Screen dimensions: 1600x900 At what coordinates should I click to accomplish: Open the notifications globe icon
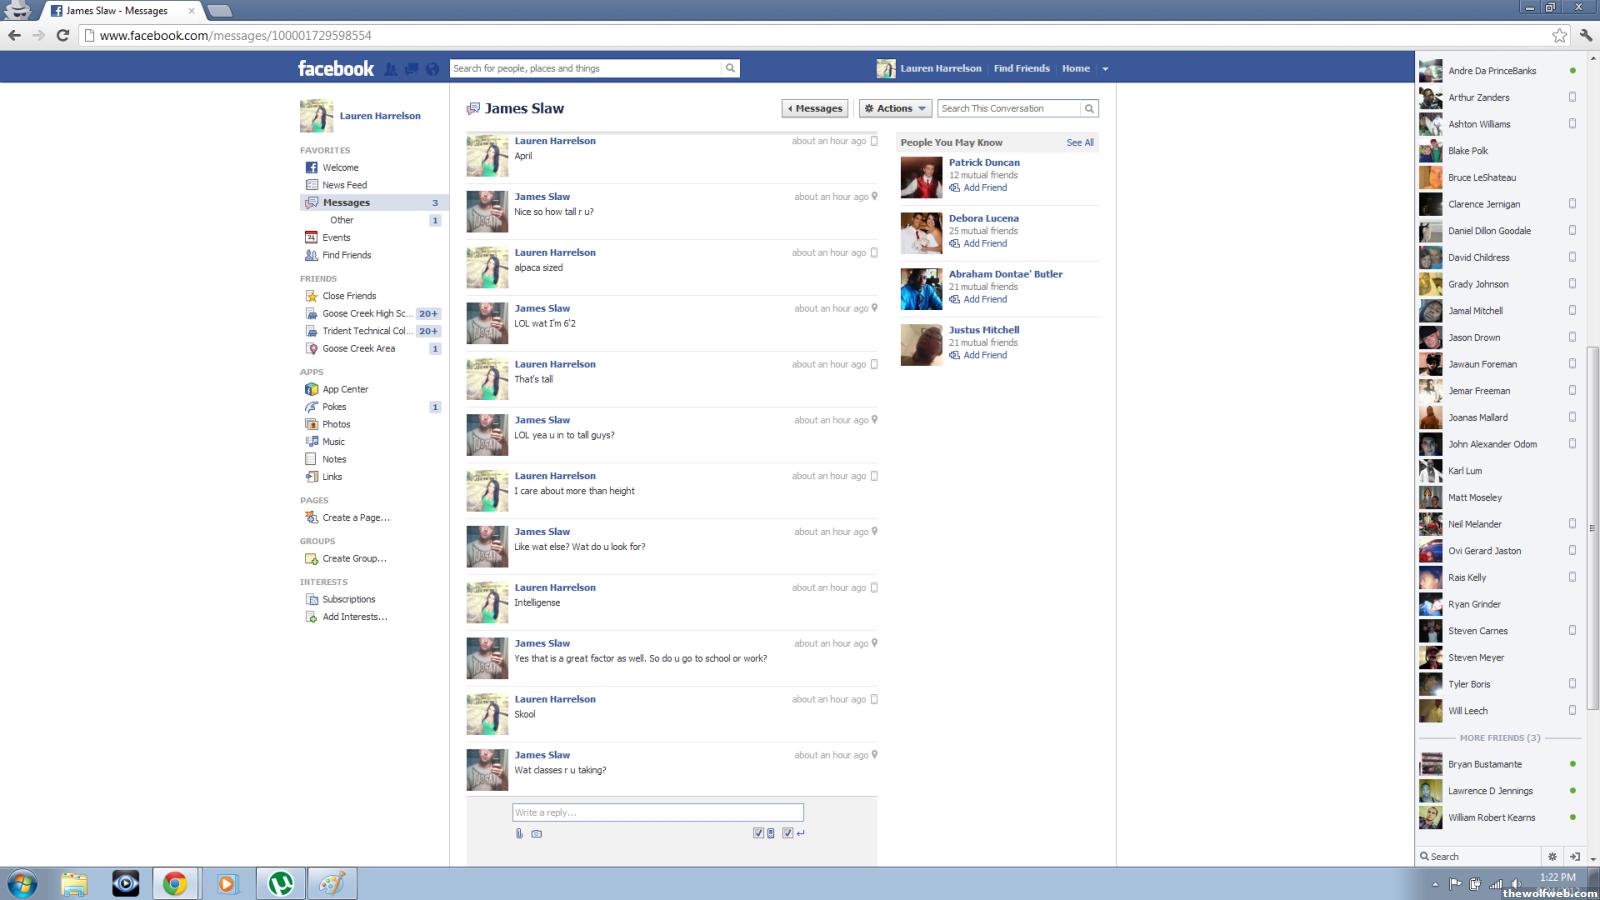click(432, 69)
